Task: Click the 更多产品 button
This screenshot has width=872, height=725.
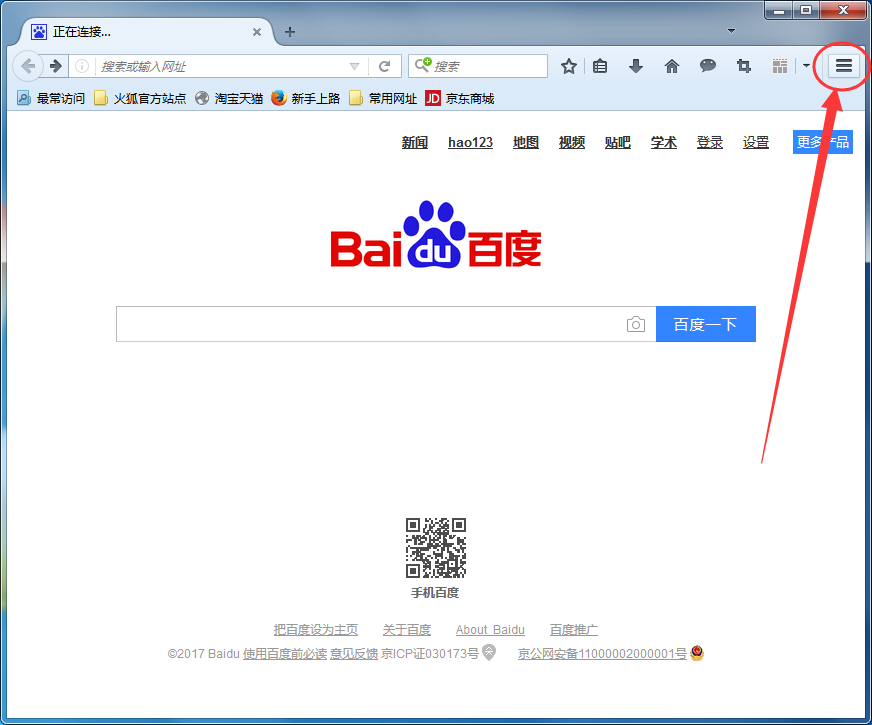Action: (x=823, y=142)
